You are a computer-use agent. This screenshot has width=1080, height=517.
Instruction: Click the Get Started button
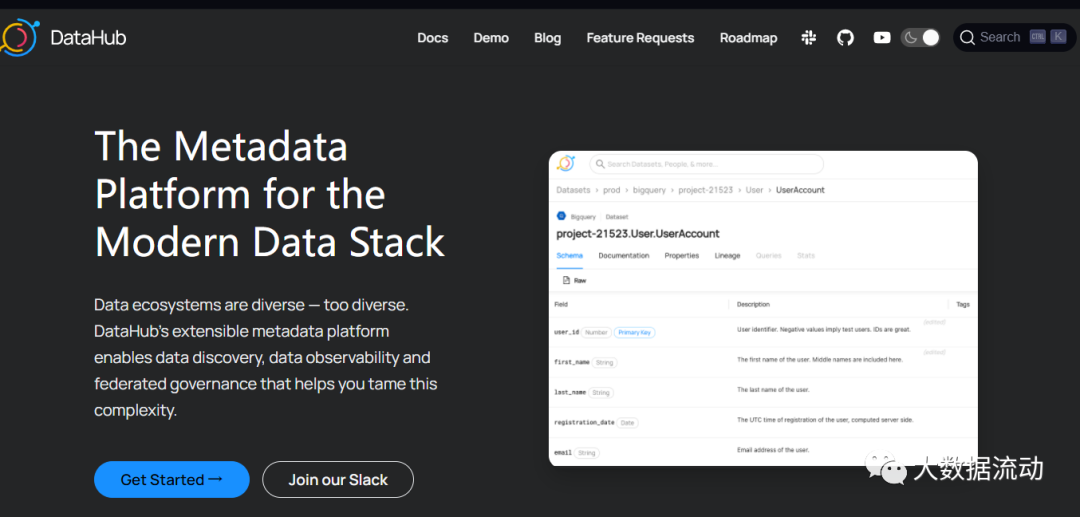pyautogui.click(x=172, y=479)
